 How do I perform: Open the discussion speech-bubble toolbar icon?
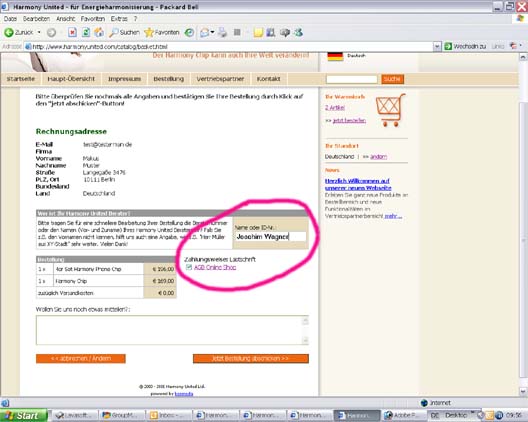(285, 32)
